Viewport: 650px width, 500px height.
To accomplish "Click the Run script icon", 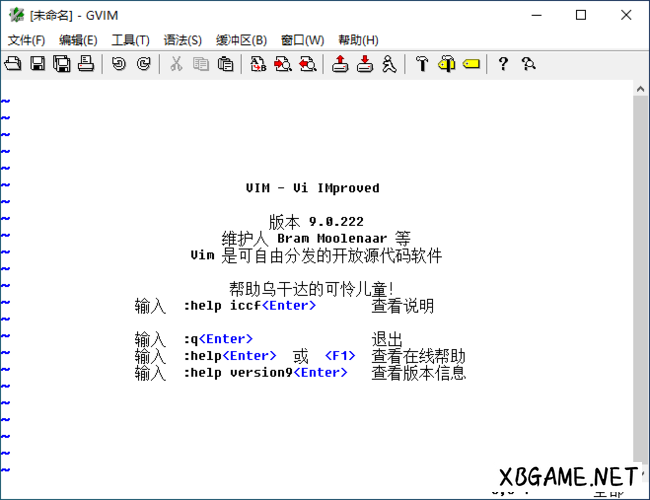I will (x=389, y=64).
